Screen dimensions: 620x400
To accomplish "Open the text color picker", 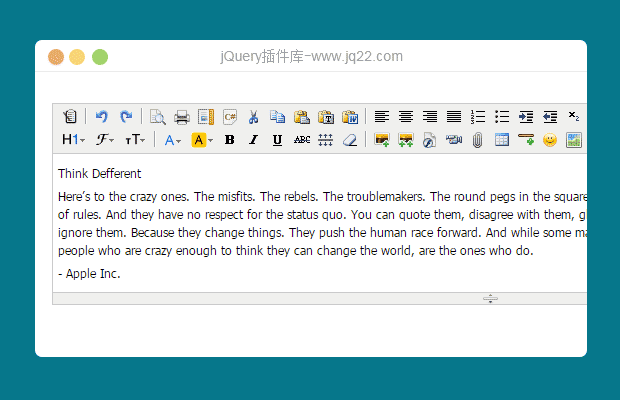I will [x=173, y=140].
